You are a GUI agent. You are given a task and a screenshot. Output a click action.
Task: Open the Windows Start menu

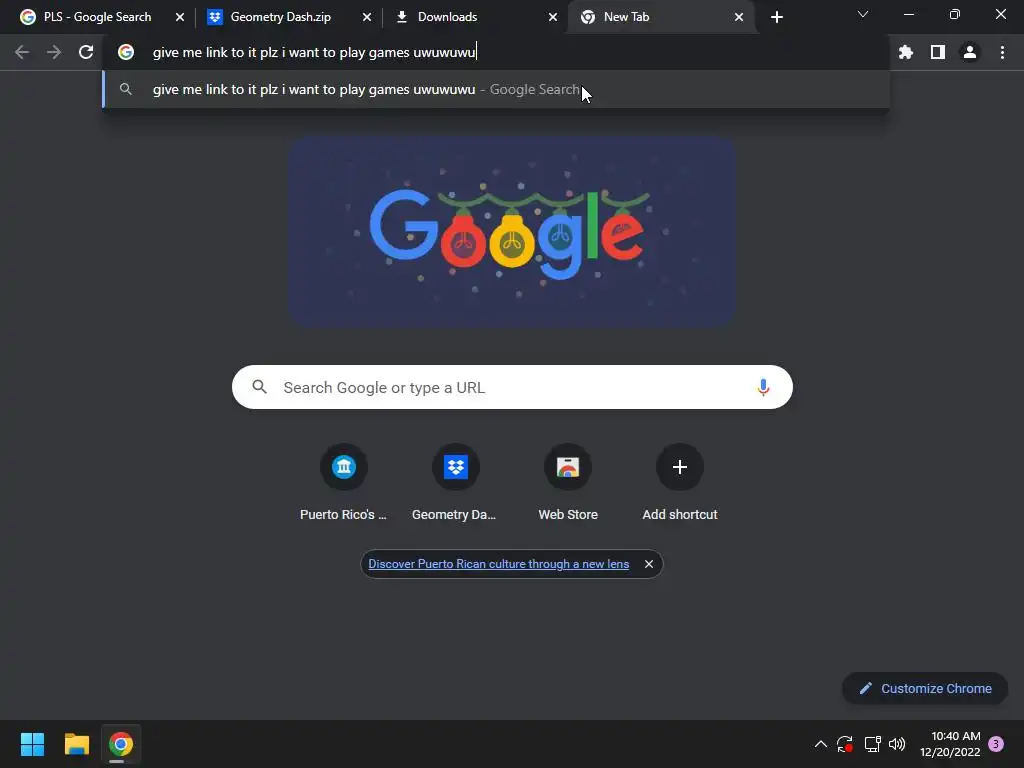32,744
